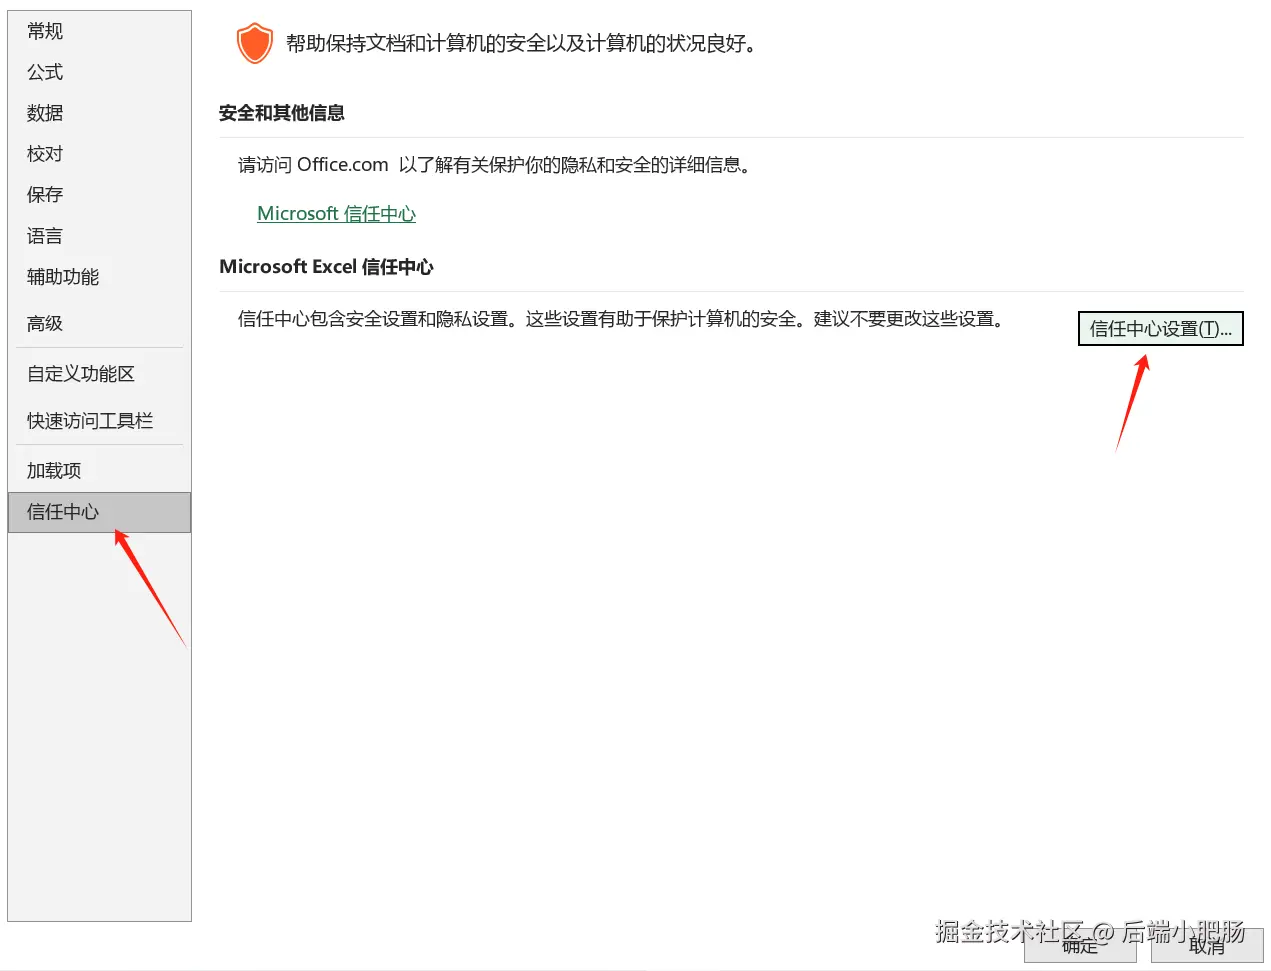Image resolution: width=1271 pixels, height=971 pixels.
Task: Switch to 辅助功能 options
Action: pos(62,277)
